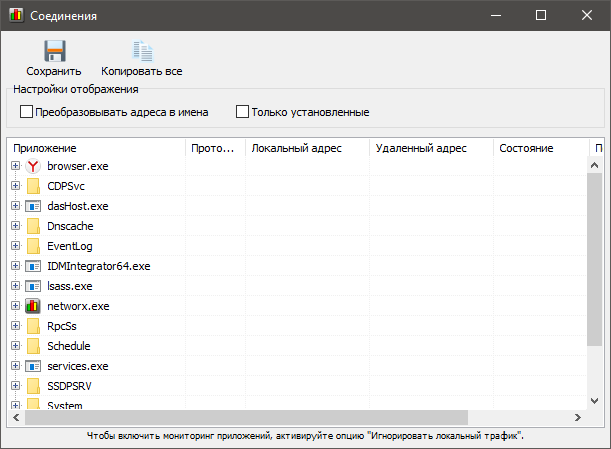Click the vertical scrollbar down arrow
Image resolution: width=611 pixels, height=449 pixels.
(x=595, y=401)
